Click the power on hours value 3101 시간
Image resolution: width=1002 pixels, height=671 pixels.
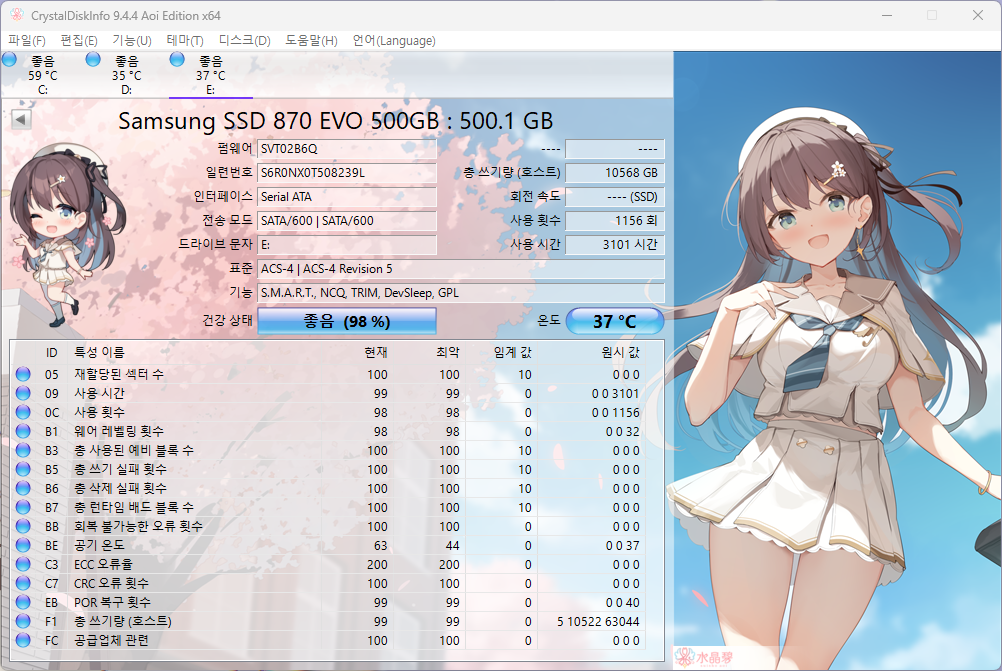tap(615, 245)
